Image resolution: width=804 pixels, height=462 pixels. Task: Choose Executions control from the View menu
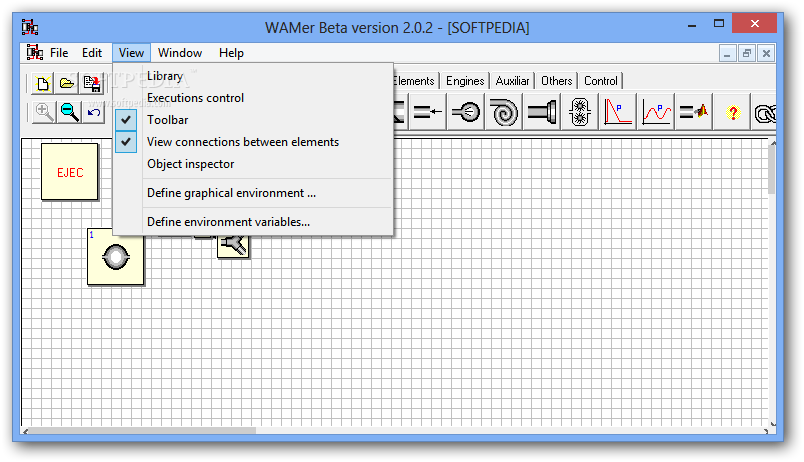pos(253,97)
